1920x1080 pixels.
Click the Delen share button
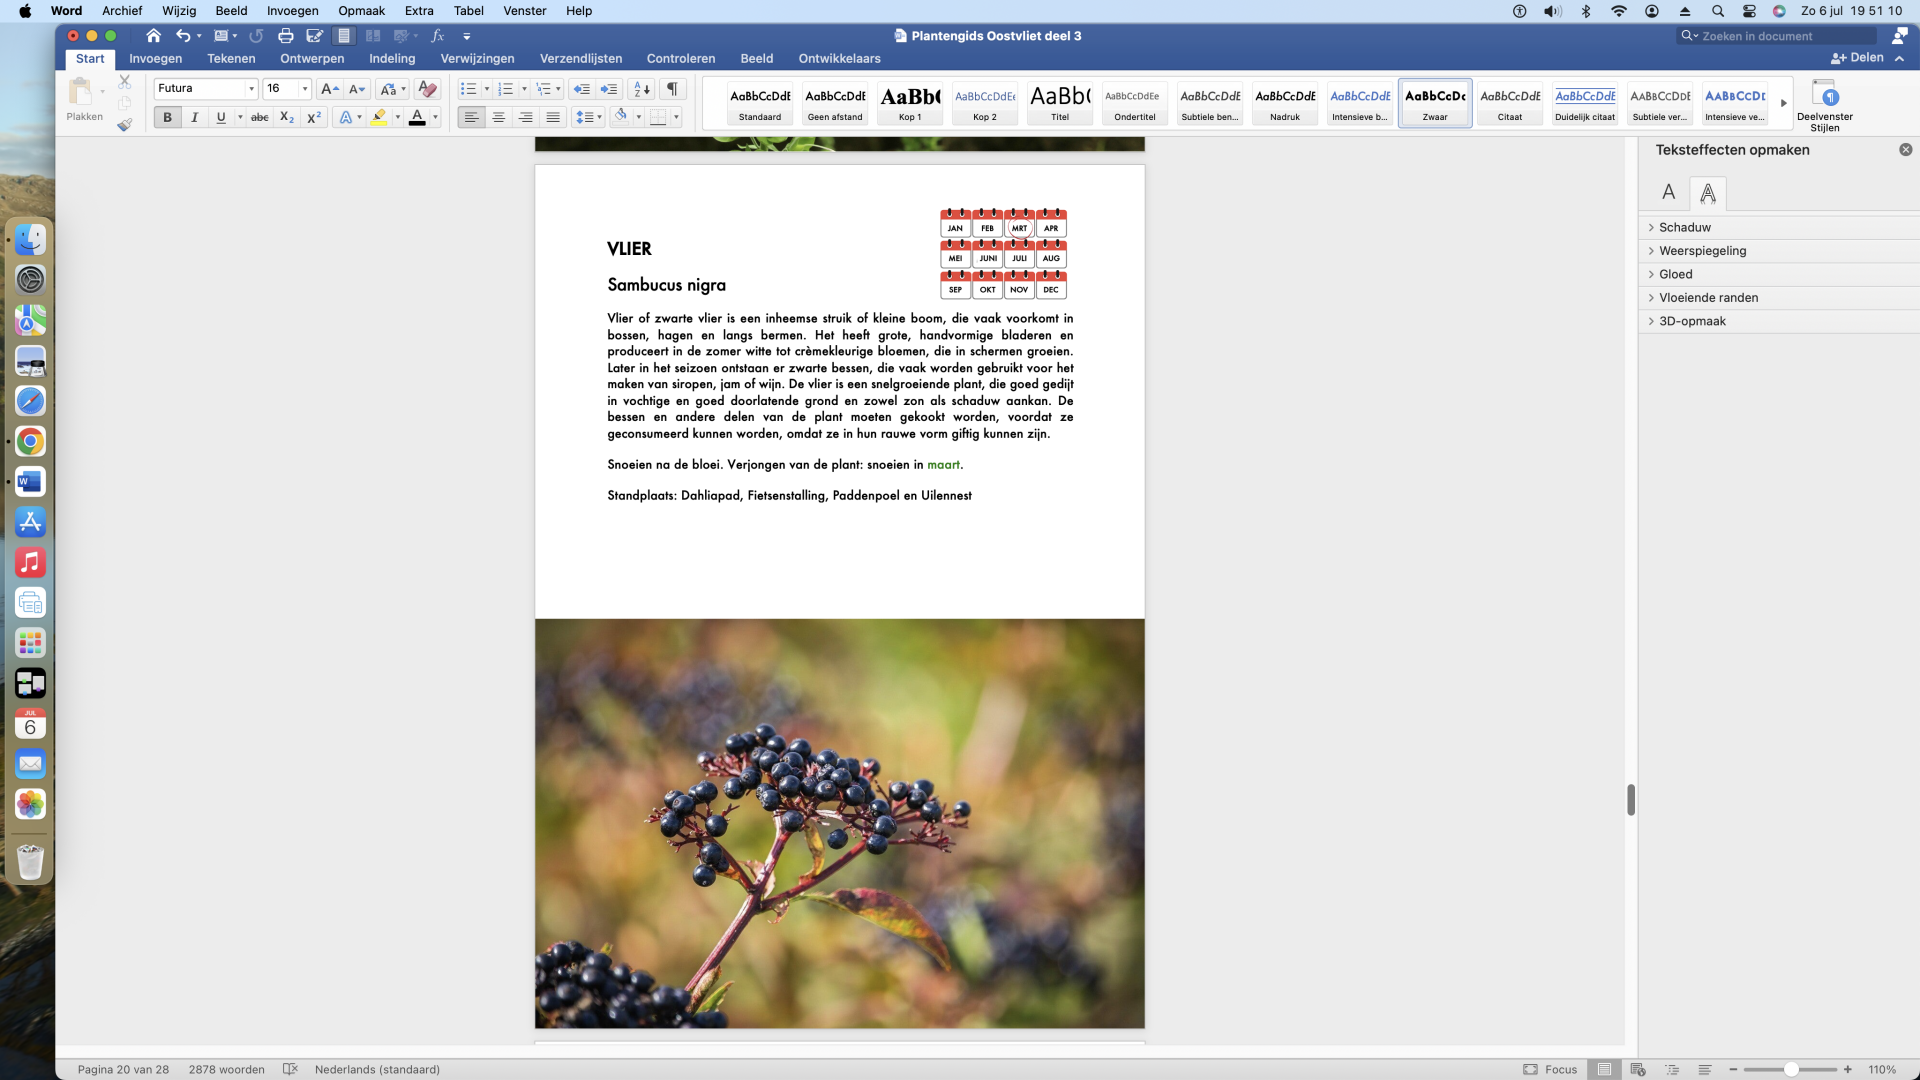point(1857,58)
